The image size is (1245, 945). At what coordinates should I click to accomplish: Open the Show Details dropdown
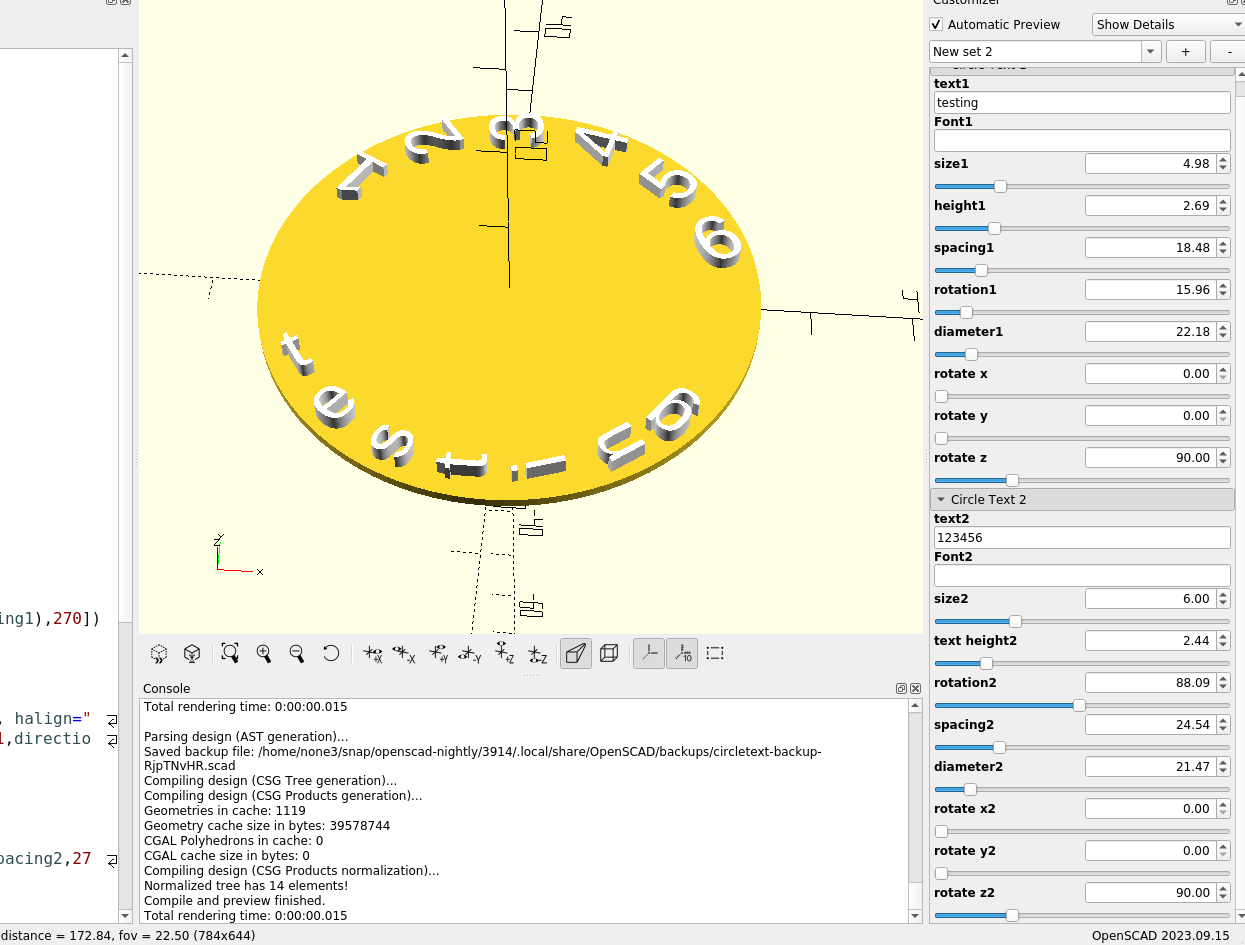click(1166, 24)
